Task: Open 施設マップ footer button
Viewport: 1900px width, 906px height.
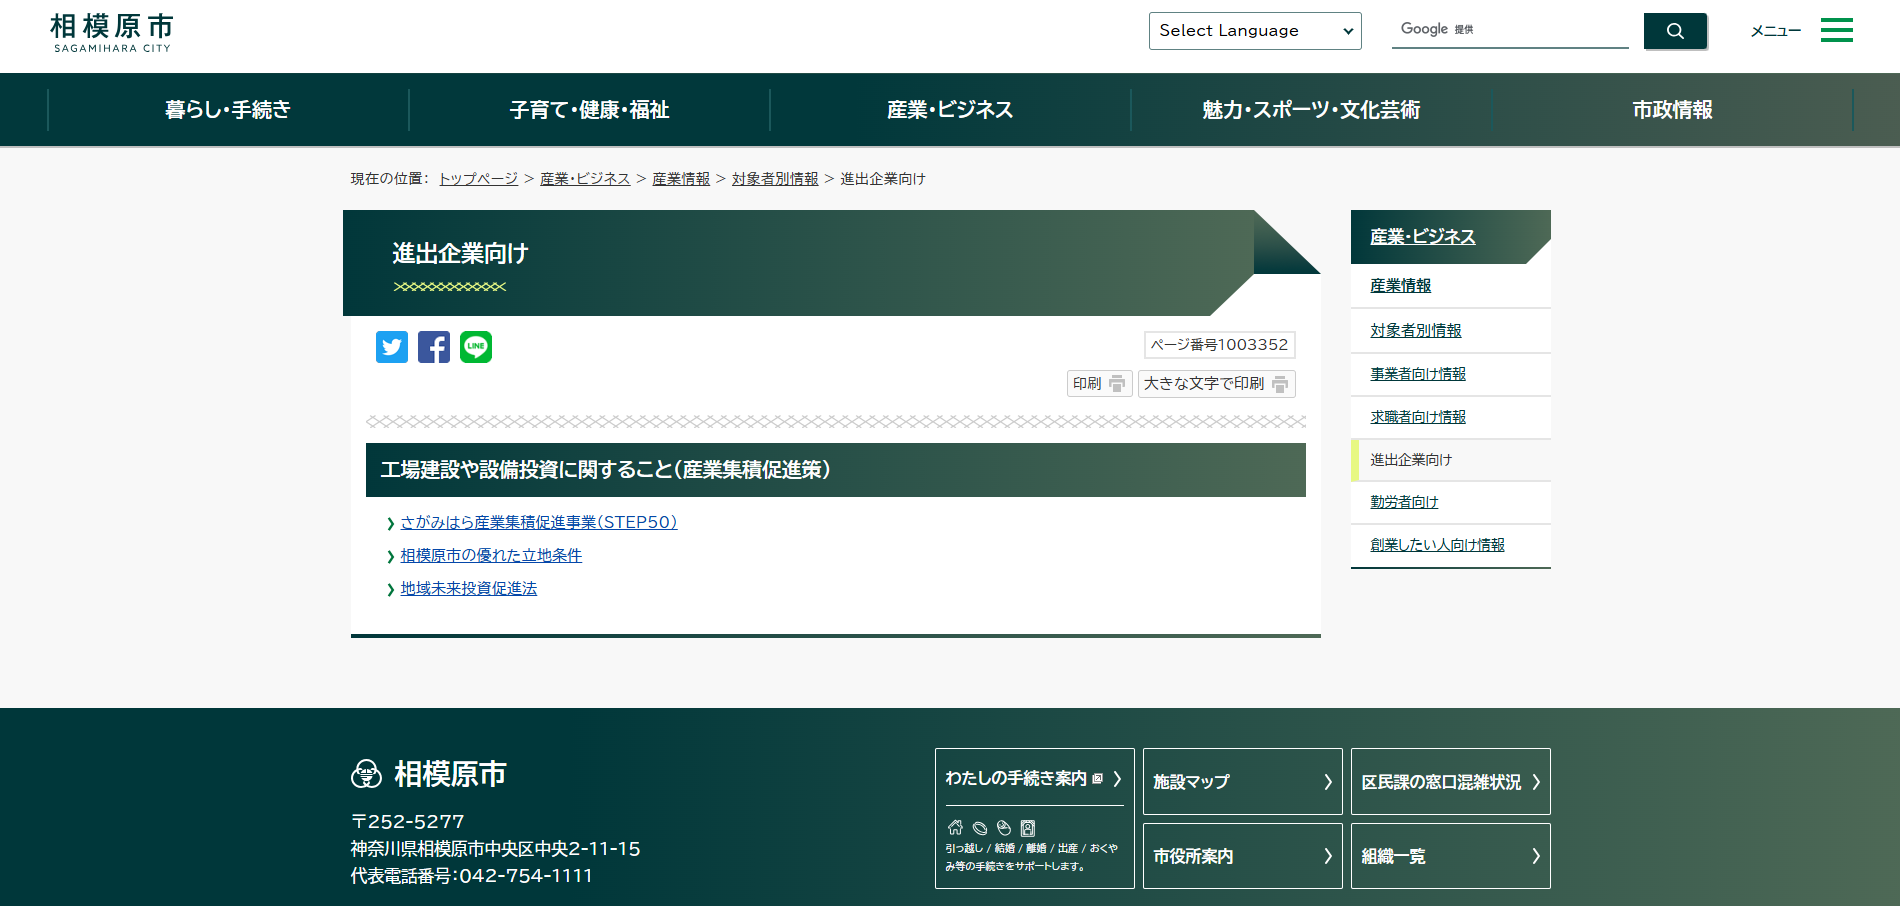Action: 1242,781
